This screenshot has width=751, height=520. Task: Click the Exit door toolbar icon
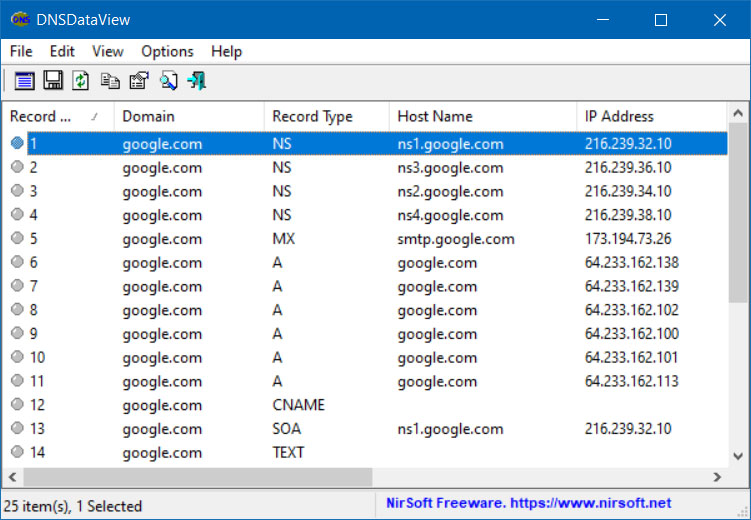197,81
